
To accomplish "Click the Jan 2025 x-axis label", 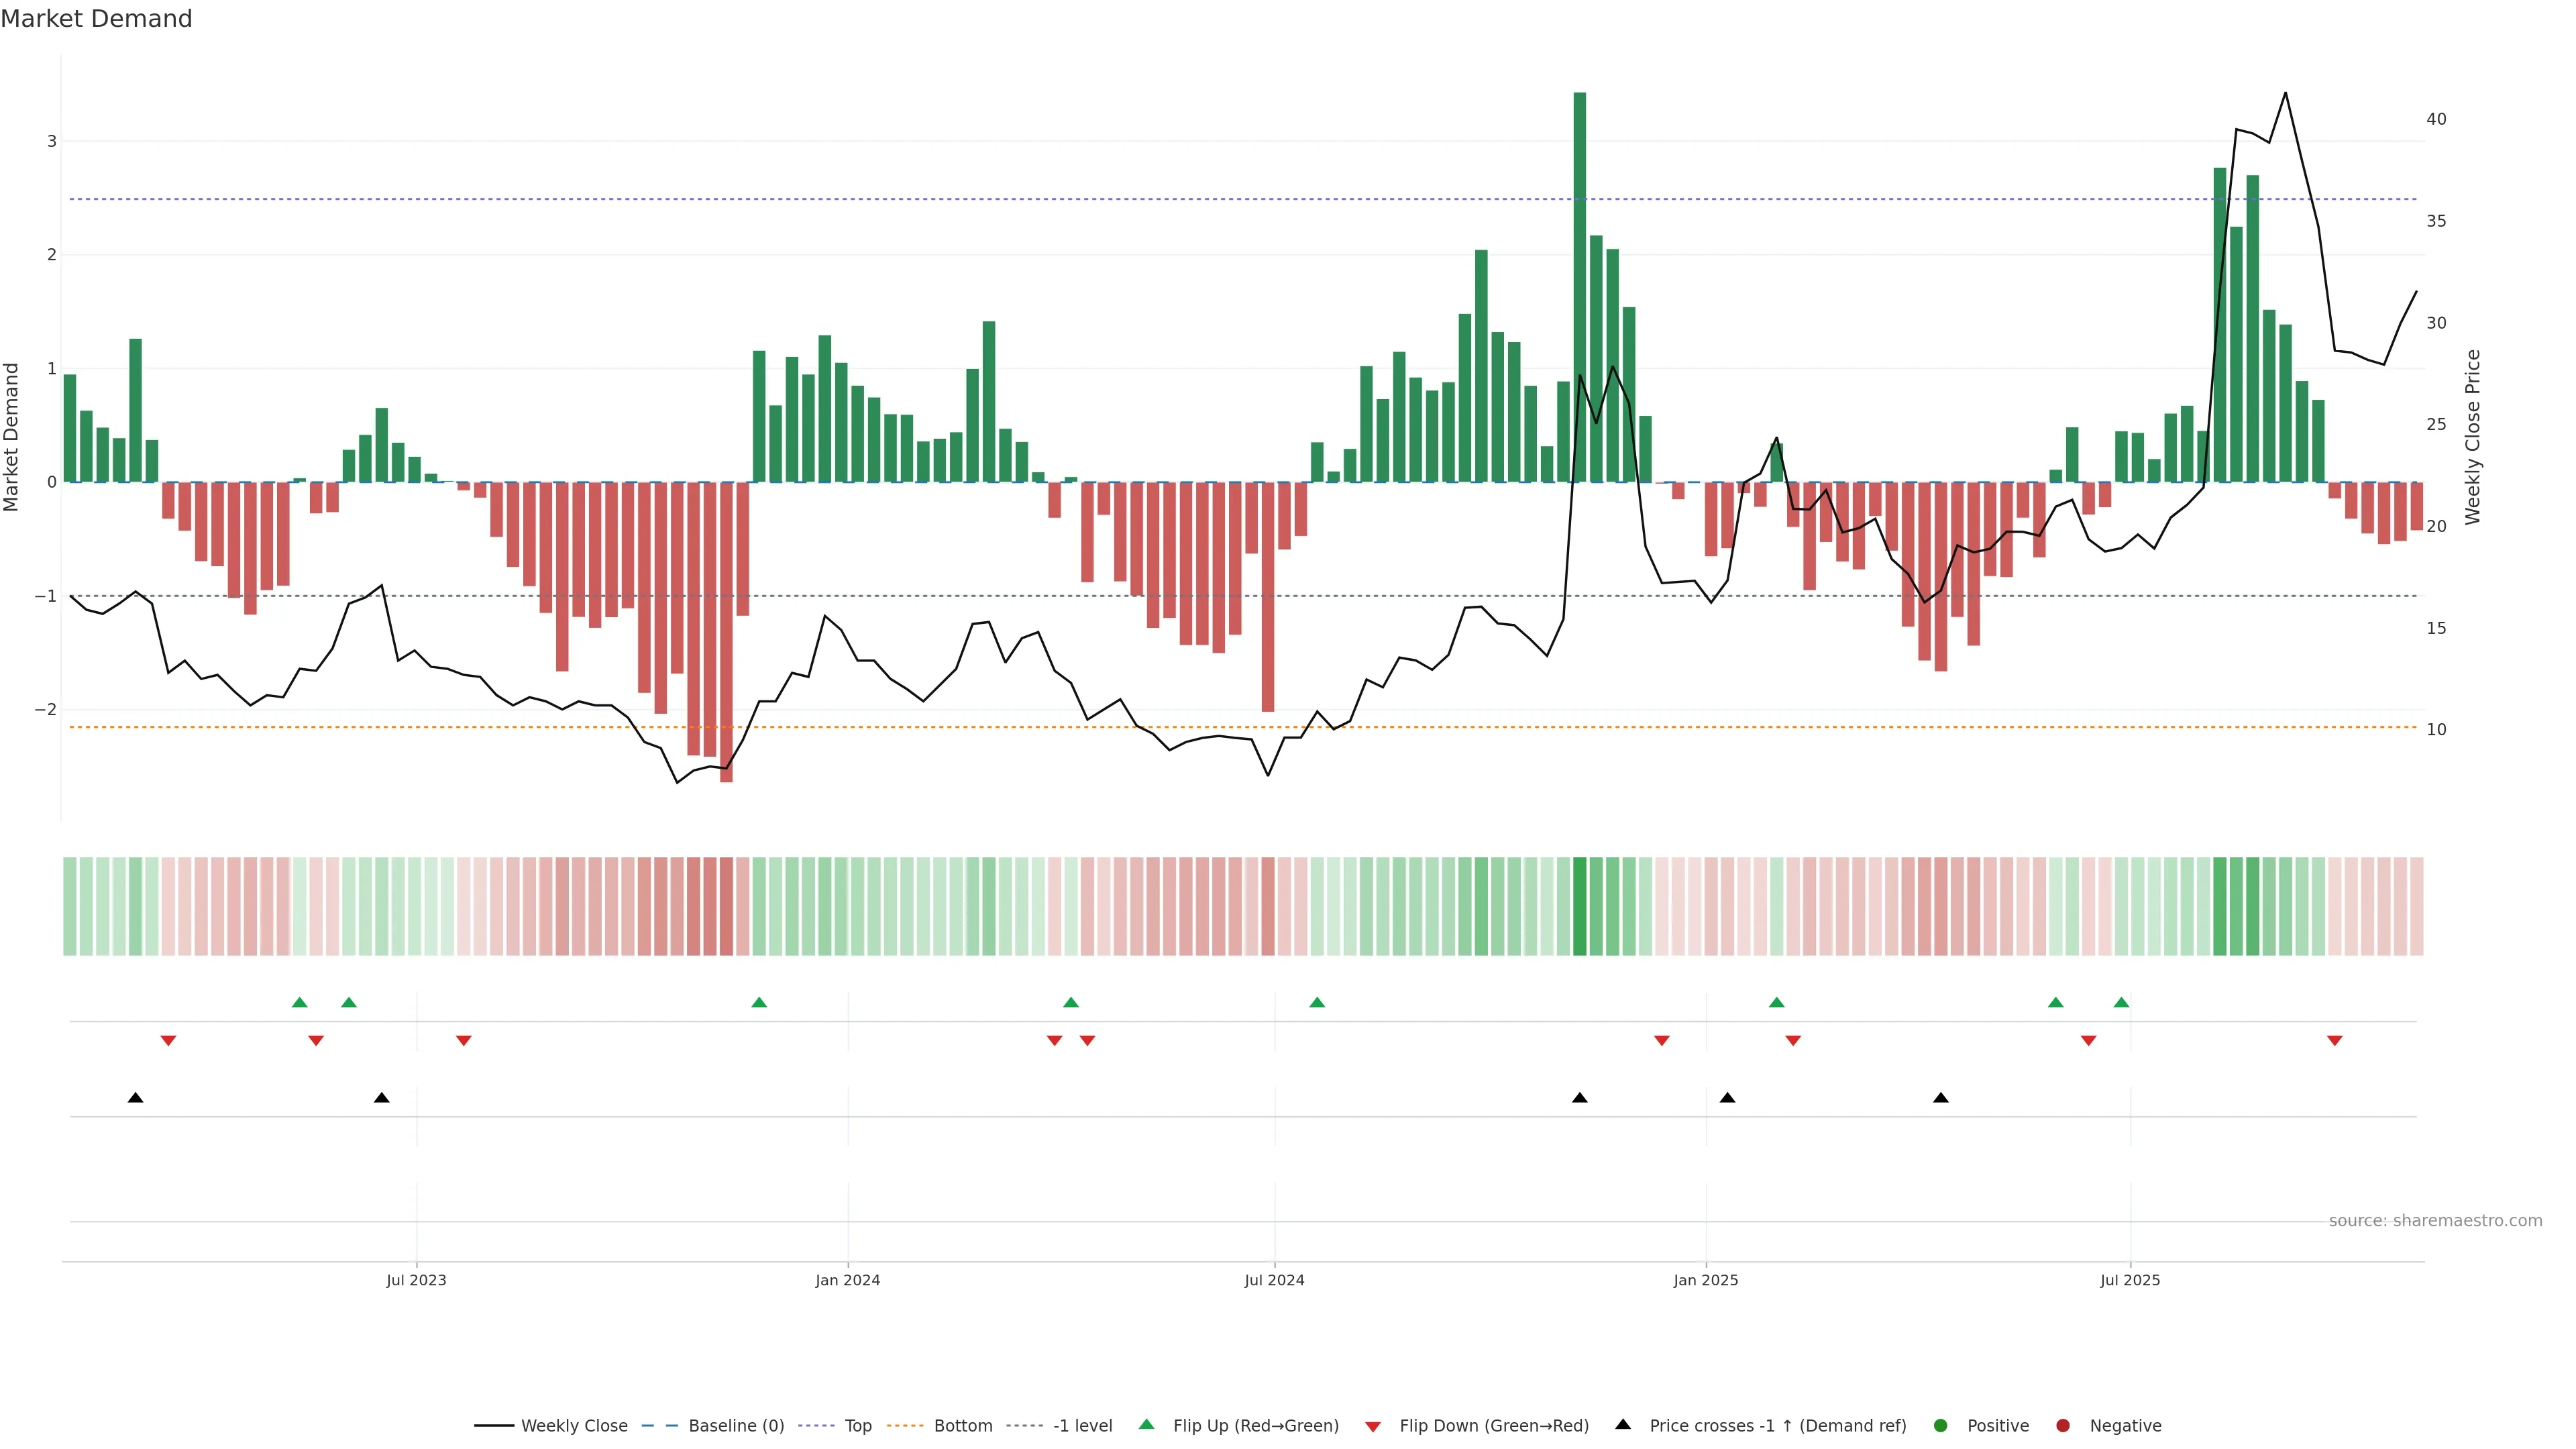I will pyautogui.click(x=1706, y=1280).
